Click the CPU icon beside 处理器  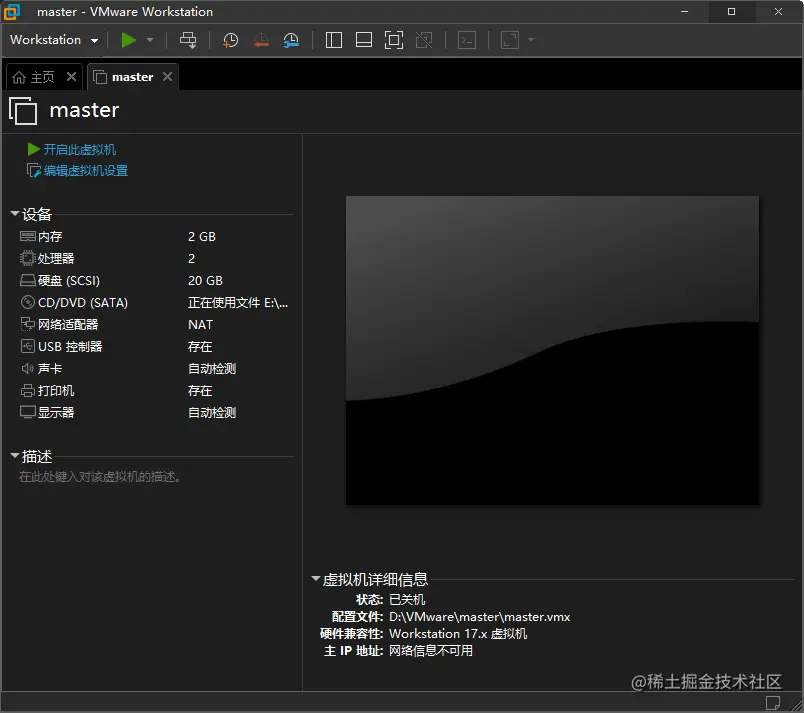point(28,258)
